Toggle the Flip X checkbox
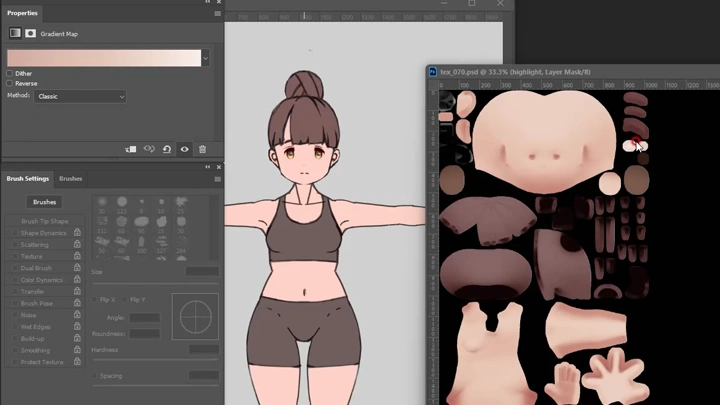 pyautogui.click(x=95, y=299)
